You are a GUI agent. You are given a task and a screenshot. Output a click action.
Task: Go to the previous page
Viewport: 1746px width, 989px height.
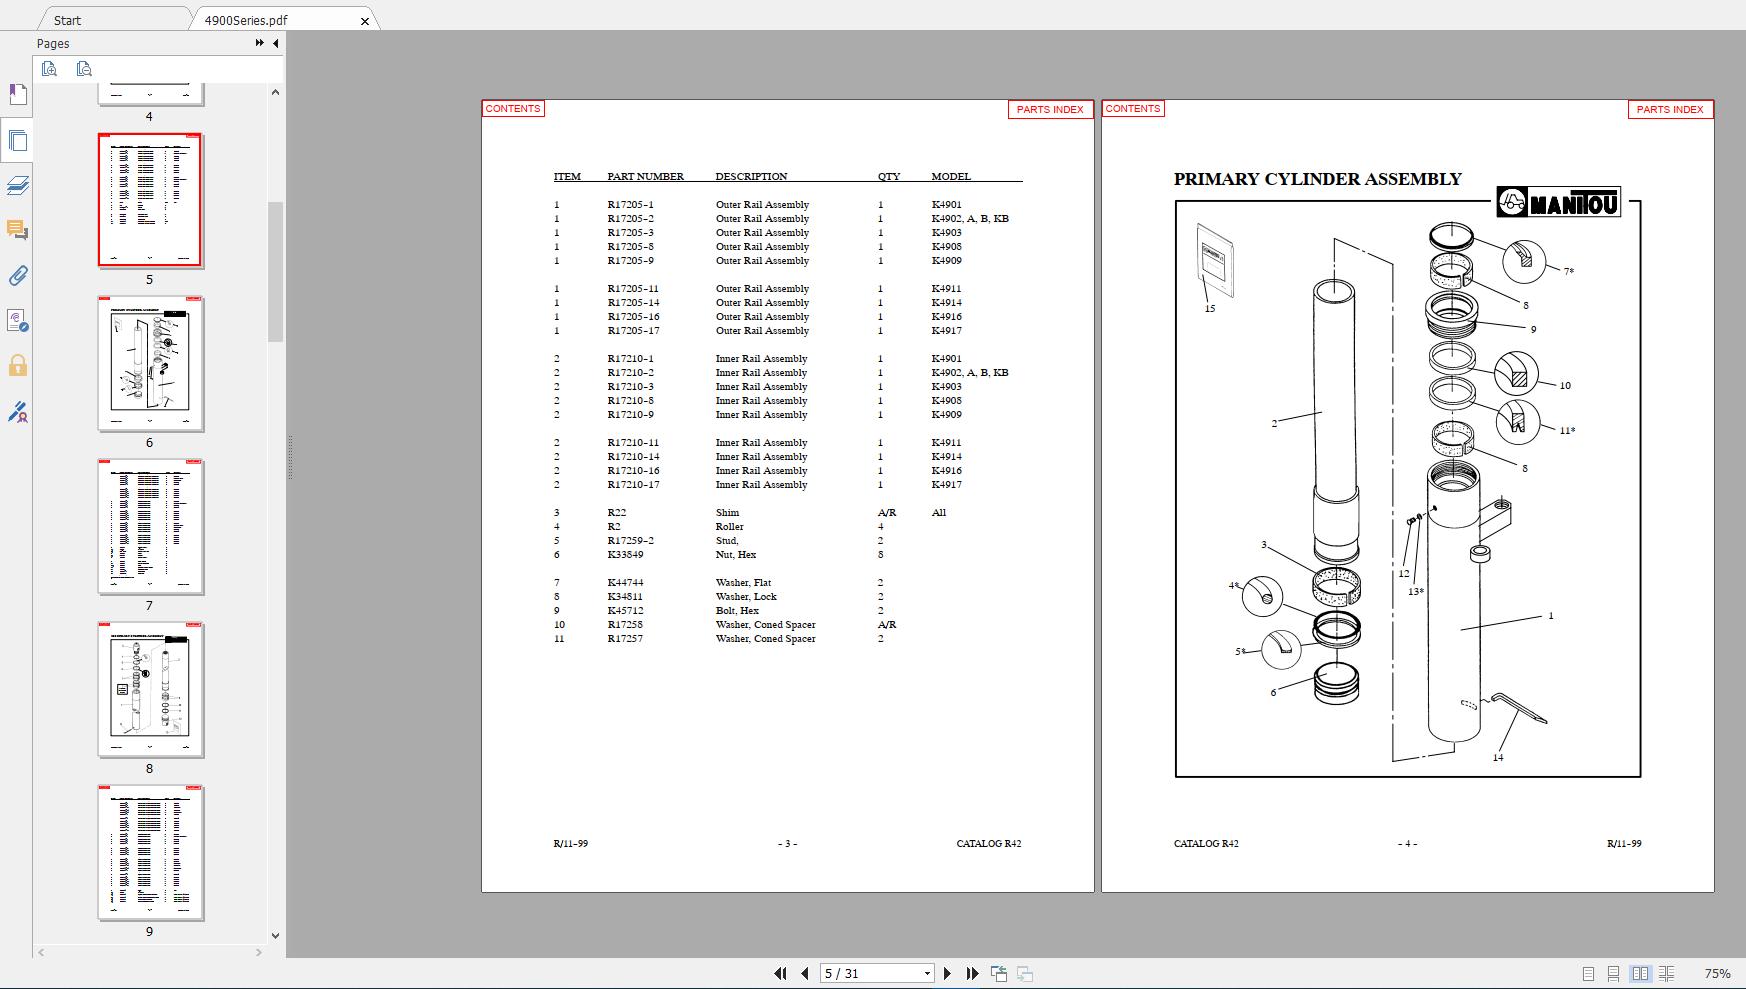[804, 973]
